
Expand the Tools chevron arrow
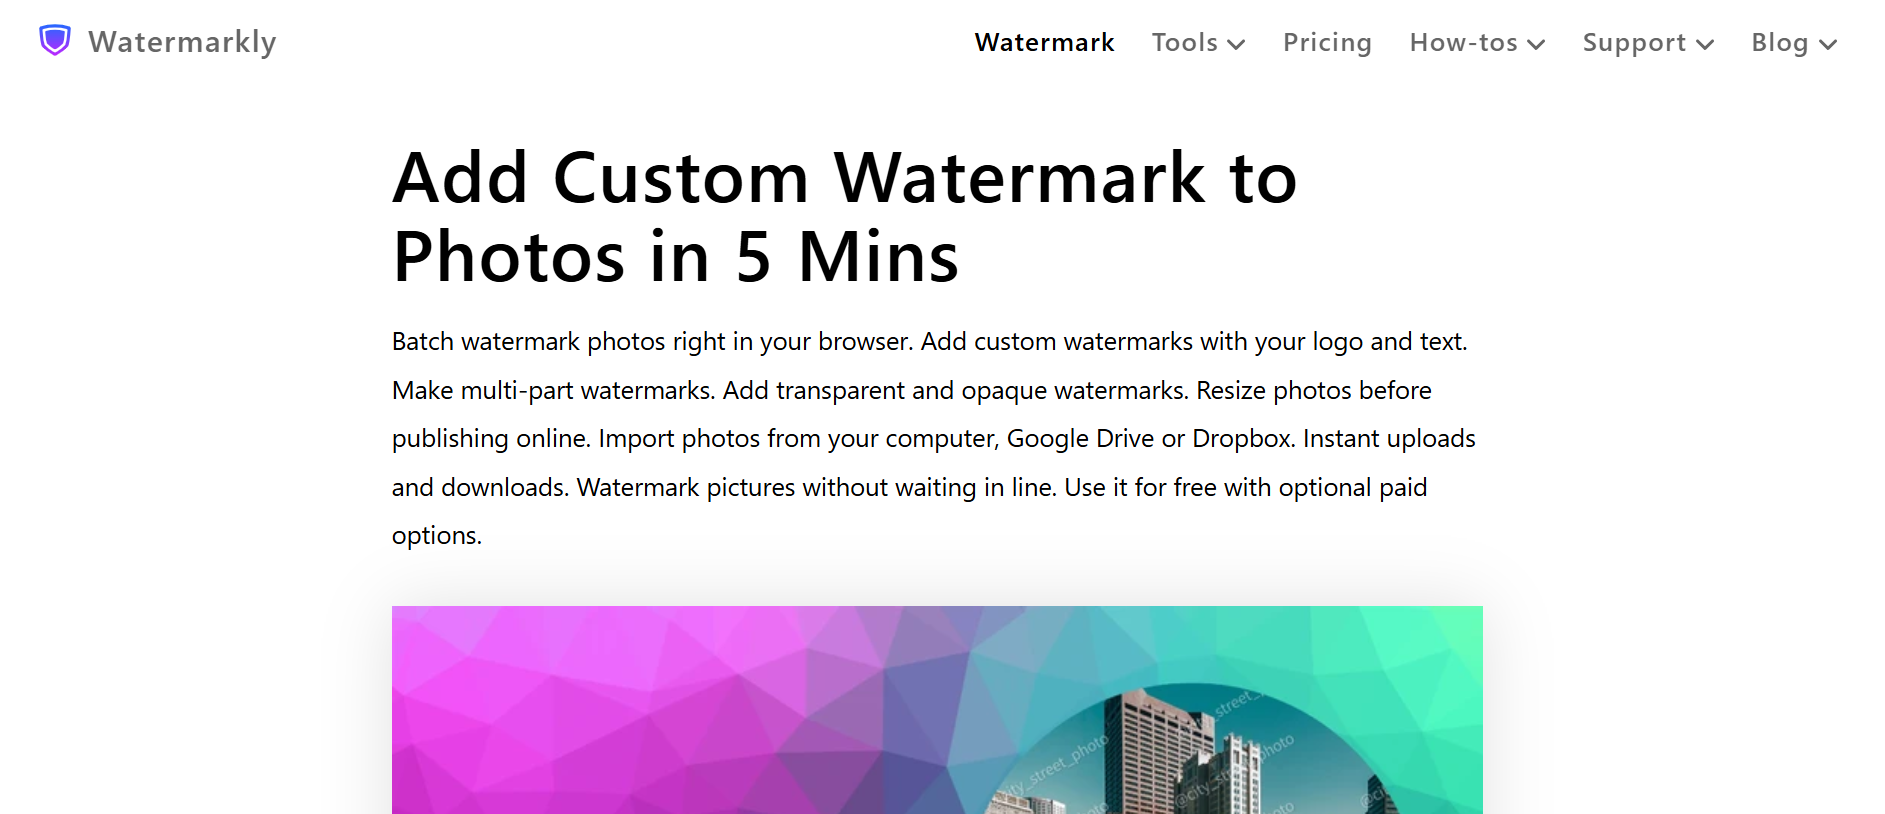(x=1238, y=45)
